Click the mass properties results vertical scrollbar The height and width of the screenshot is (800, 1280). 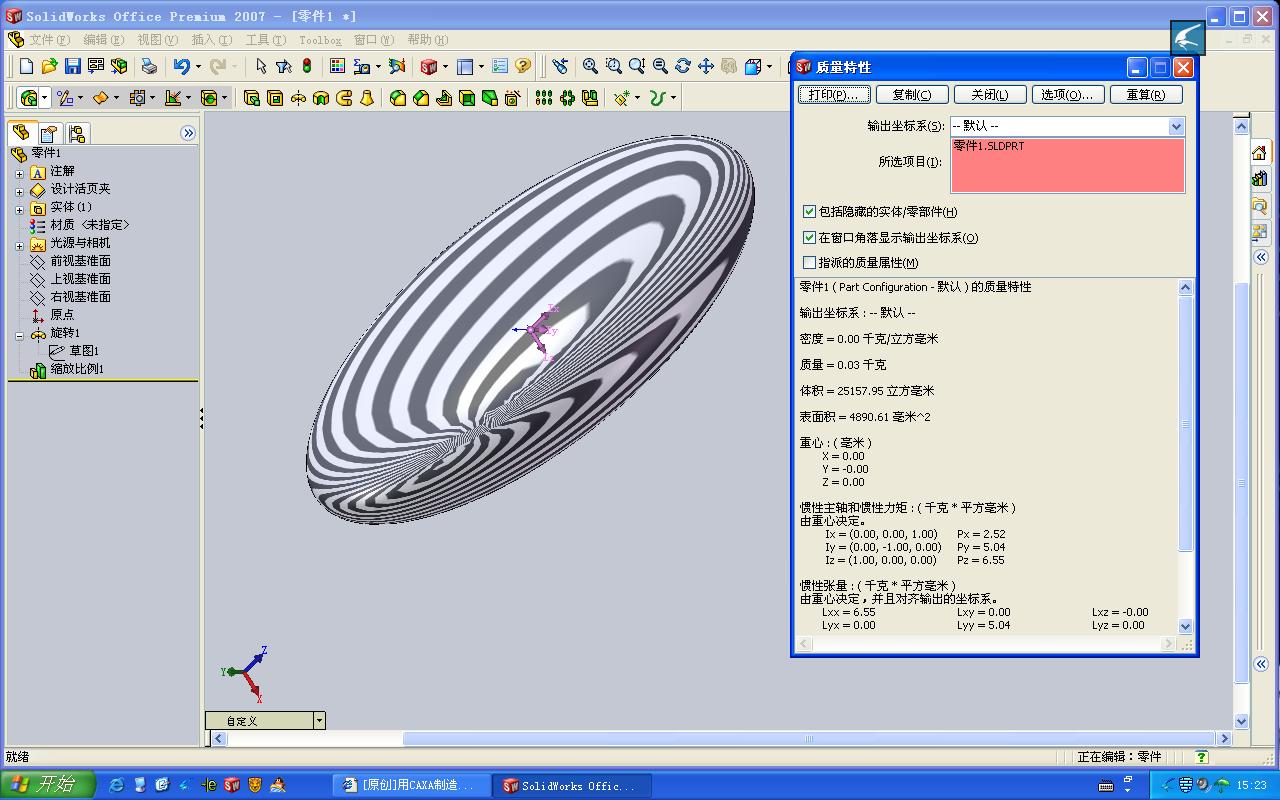pos(1186,456)
